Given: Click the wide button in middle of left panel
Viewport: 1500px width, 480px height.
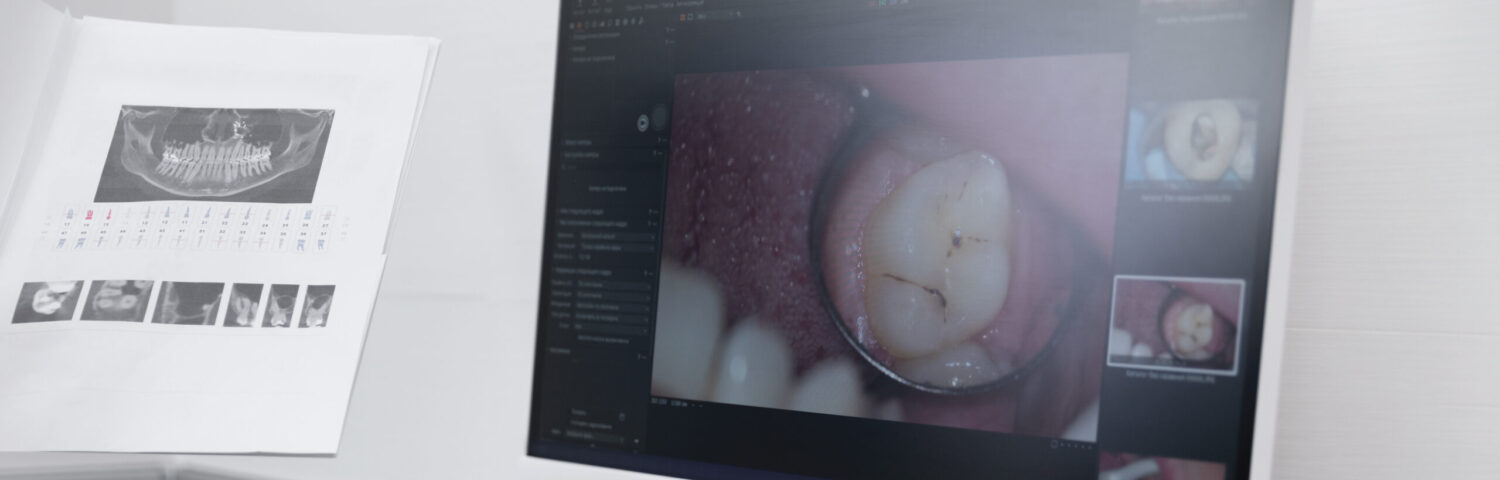Looking at the screenshot, I should [x=607, y=188].
